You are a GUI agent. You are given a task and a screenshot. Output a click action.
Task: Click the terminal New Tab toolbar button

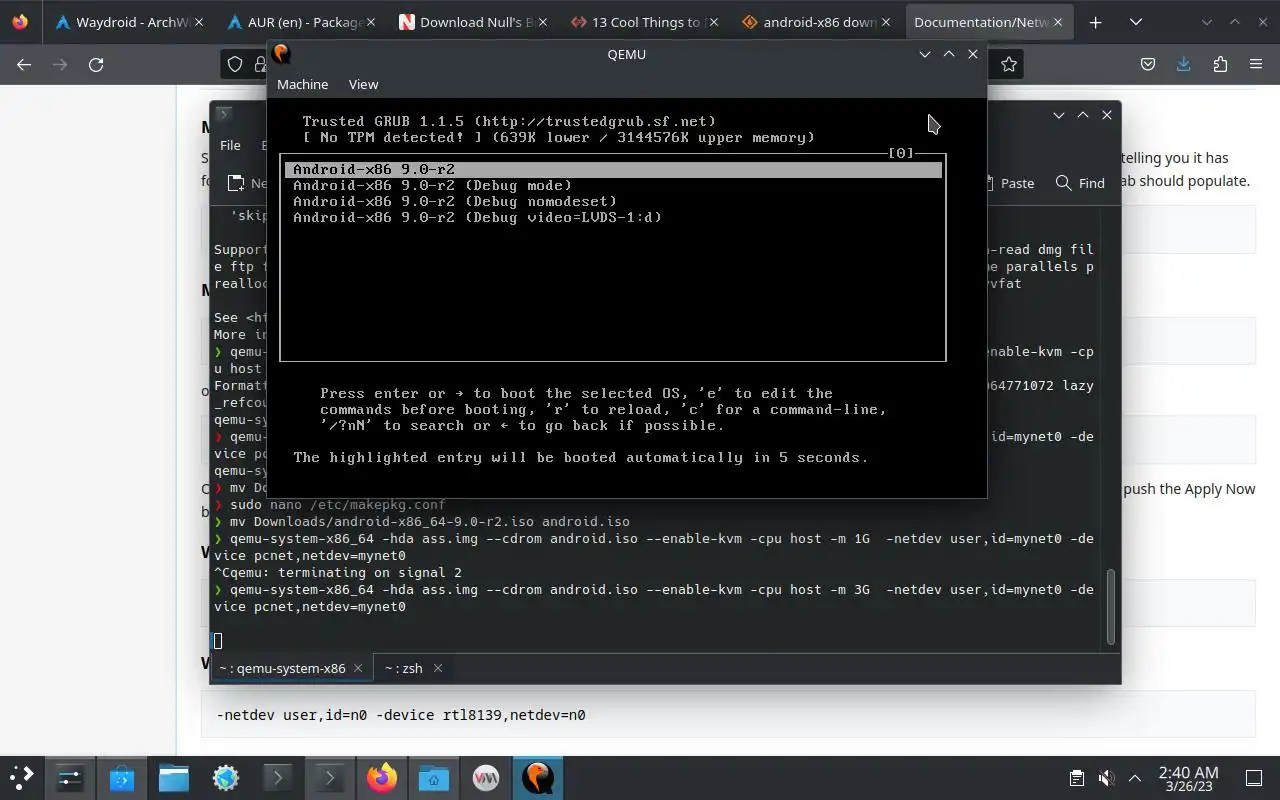tap(246, 183)
